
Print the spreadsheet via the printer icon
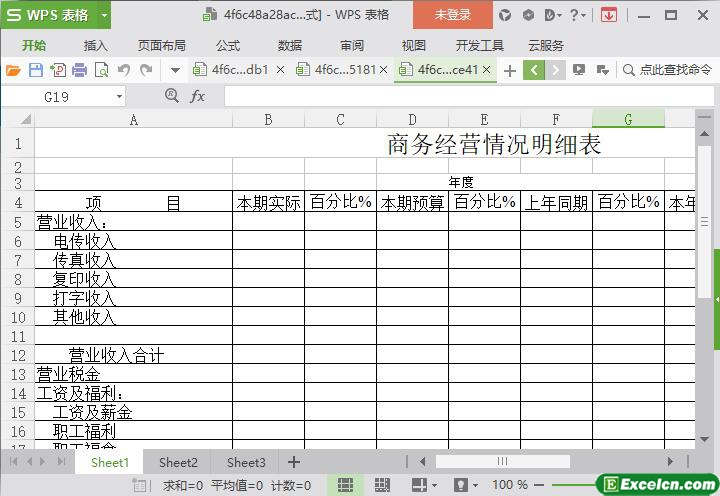[x=79, y=70]
